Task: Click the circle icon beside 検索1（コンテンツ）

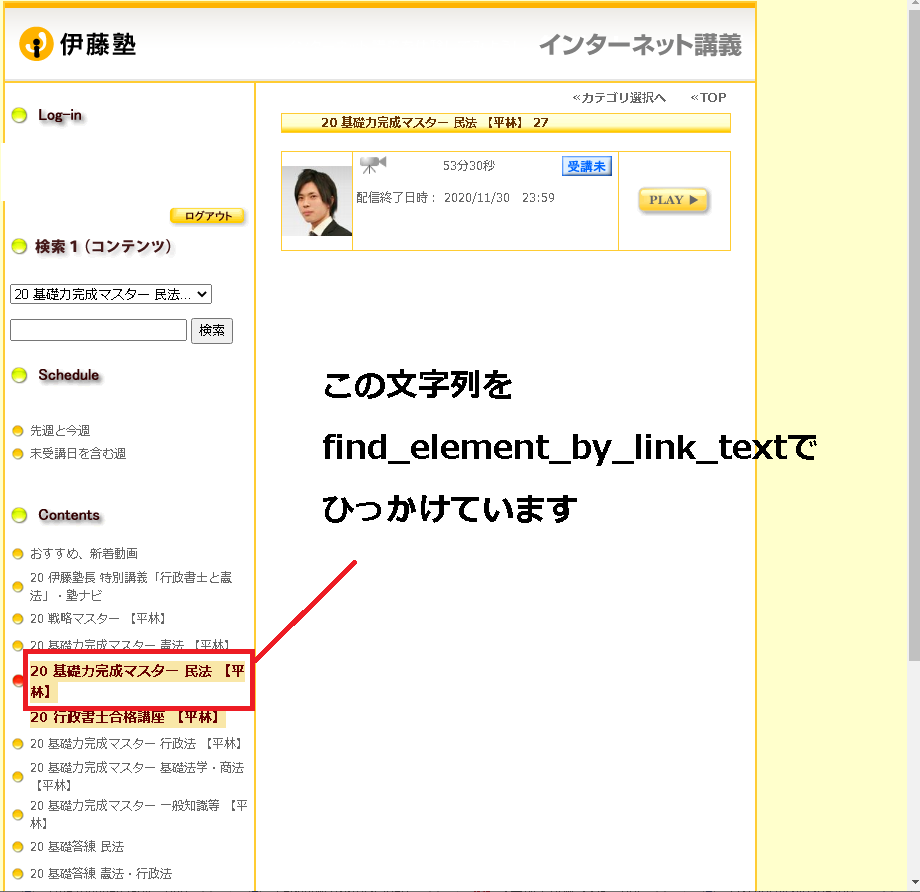Action: pos(20,246)
